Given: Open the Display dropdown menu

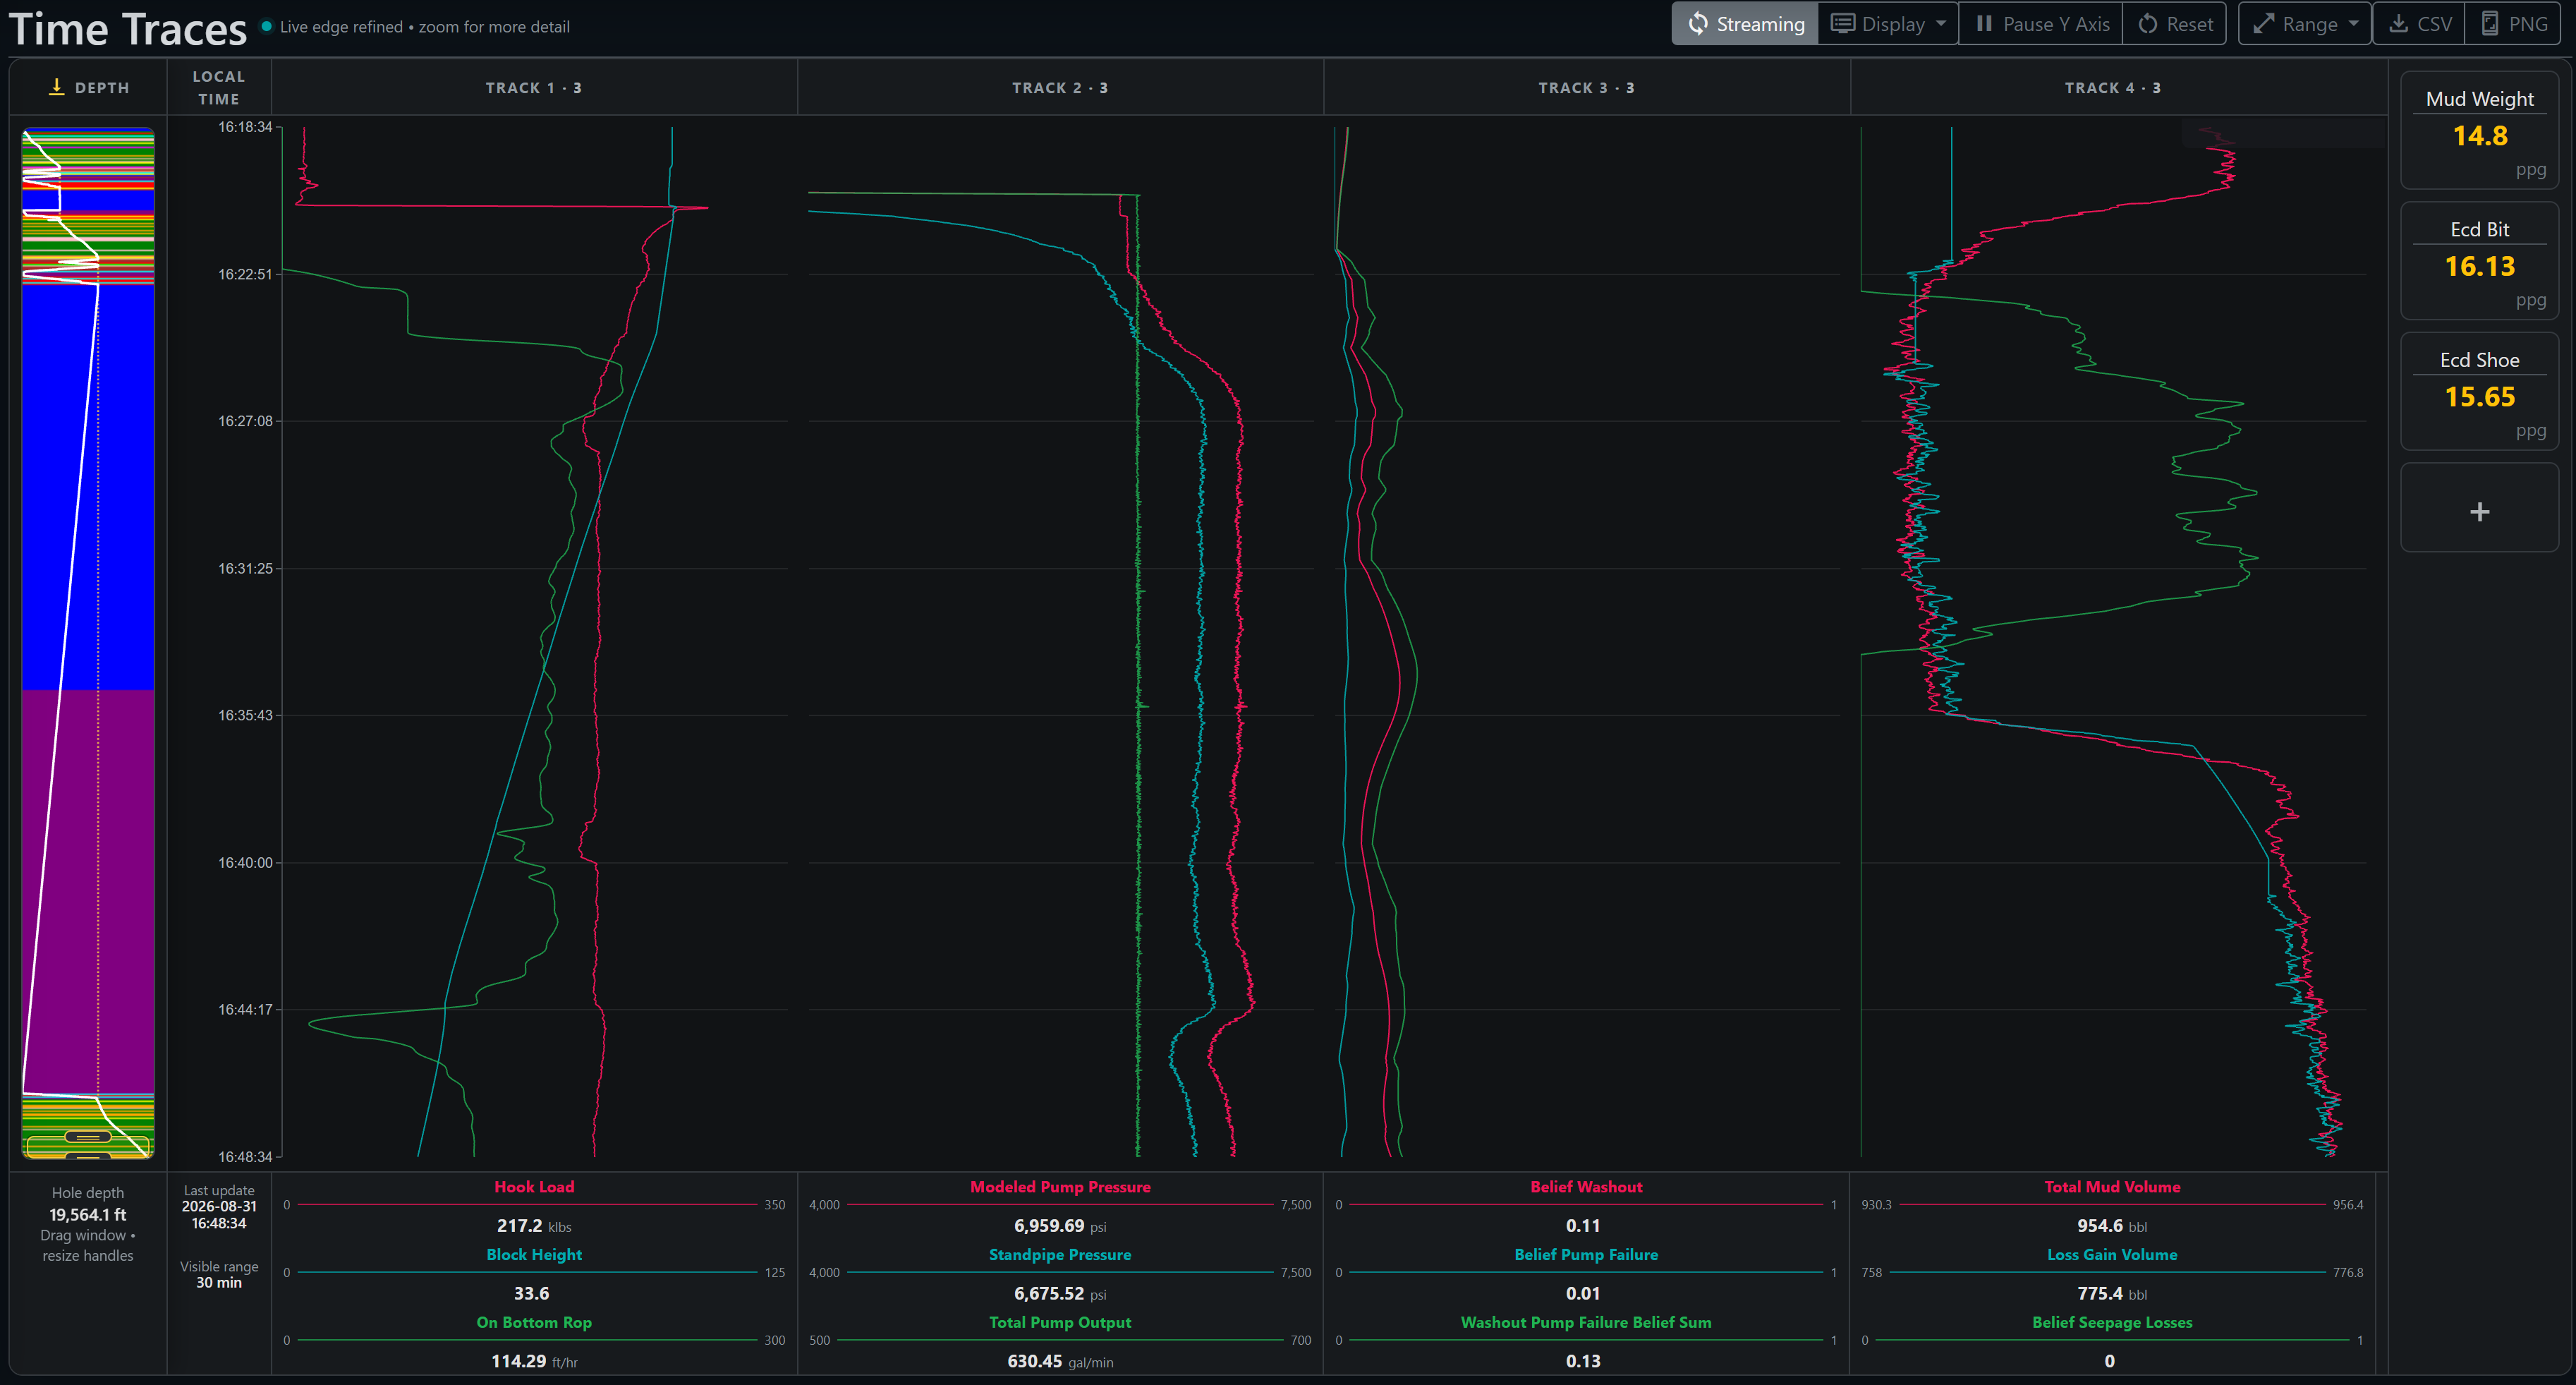Looking at the screenshot, I should [x=1888, y=24].
